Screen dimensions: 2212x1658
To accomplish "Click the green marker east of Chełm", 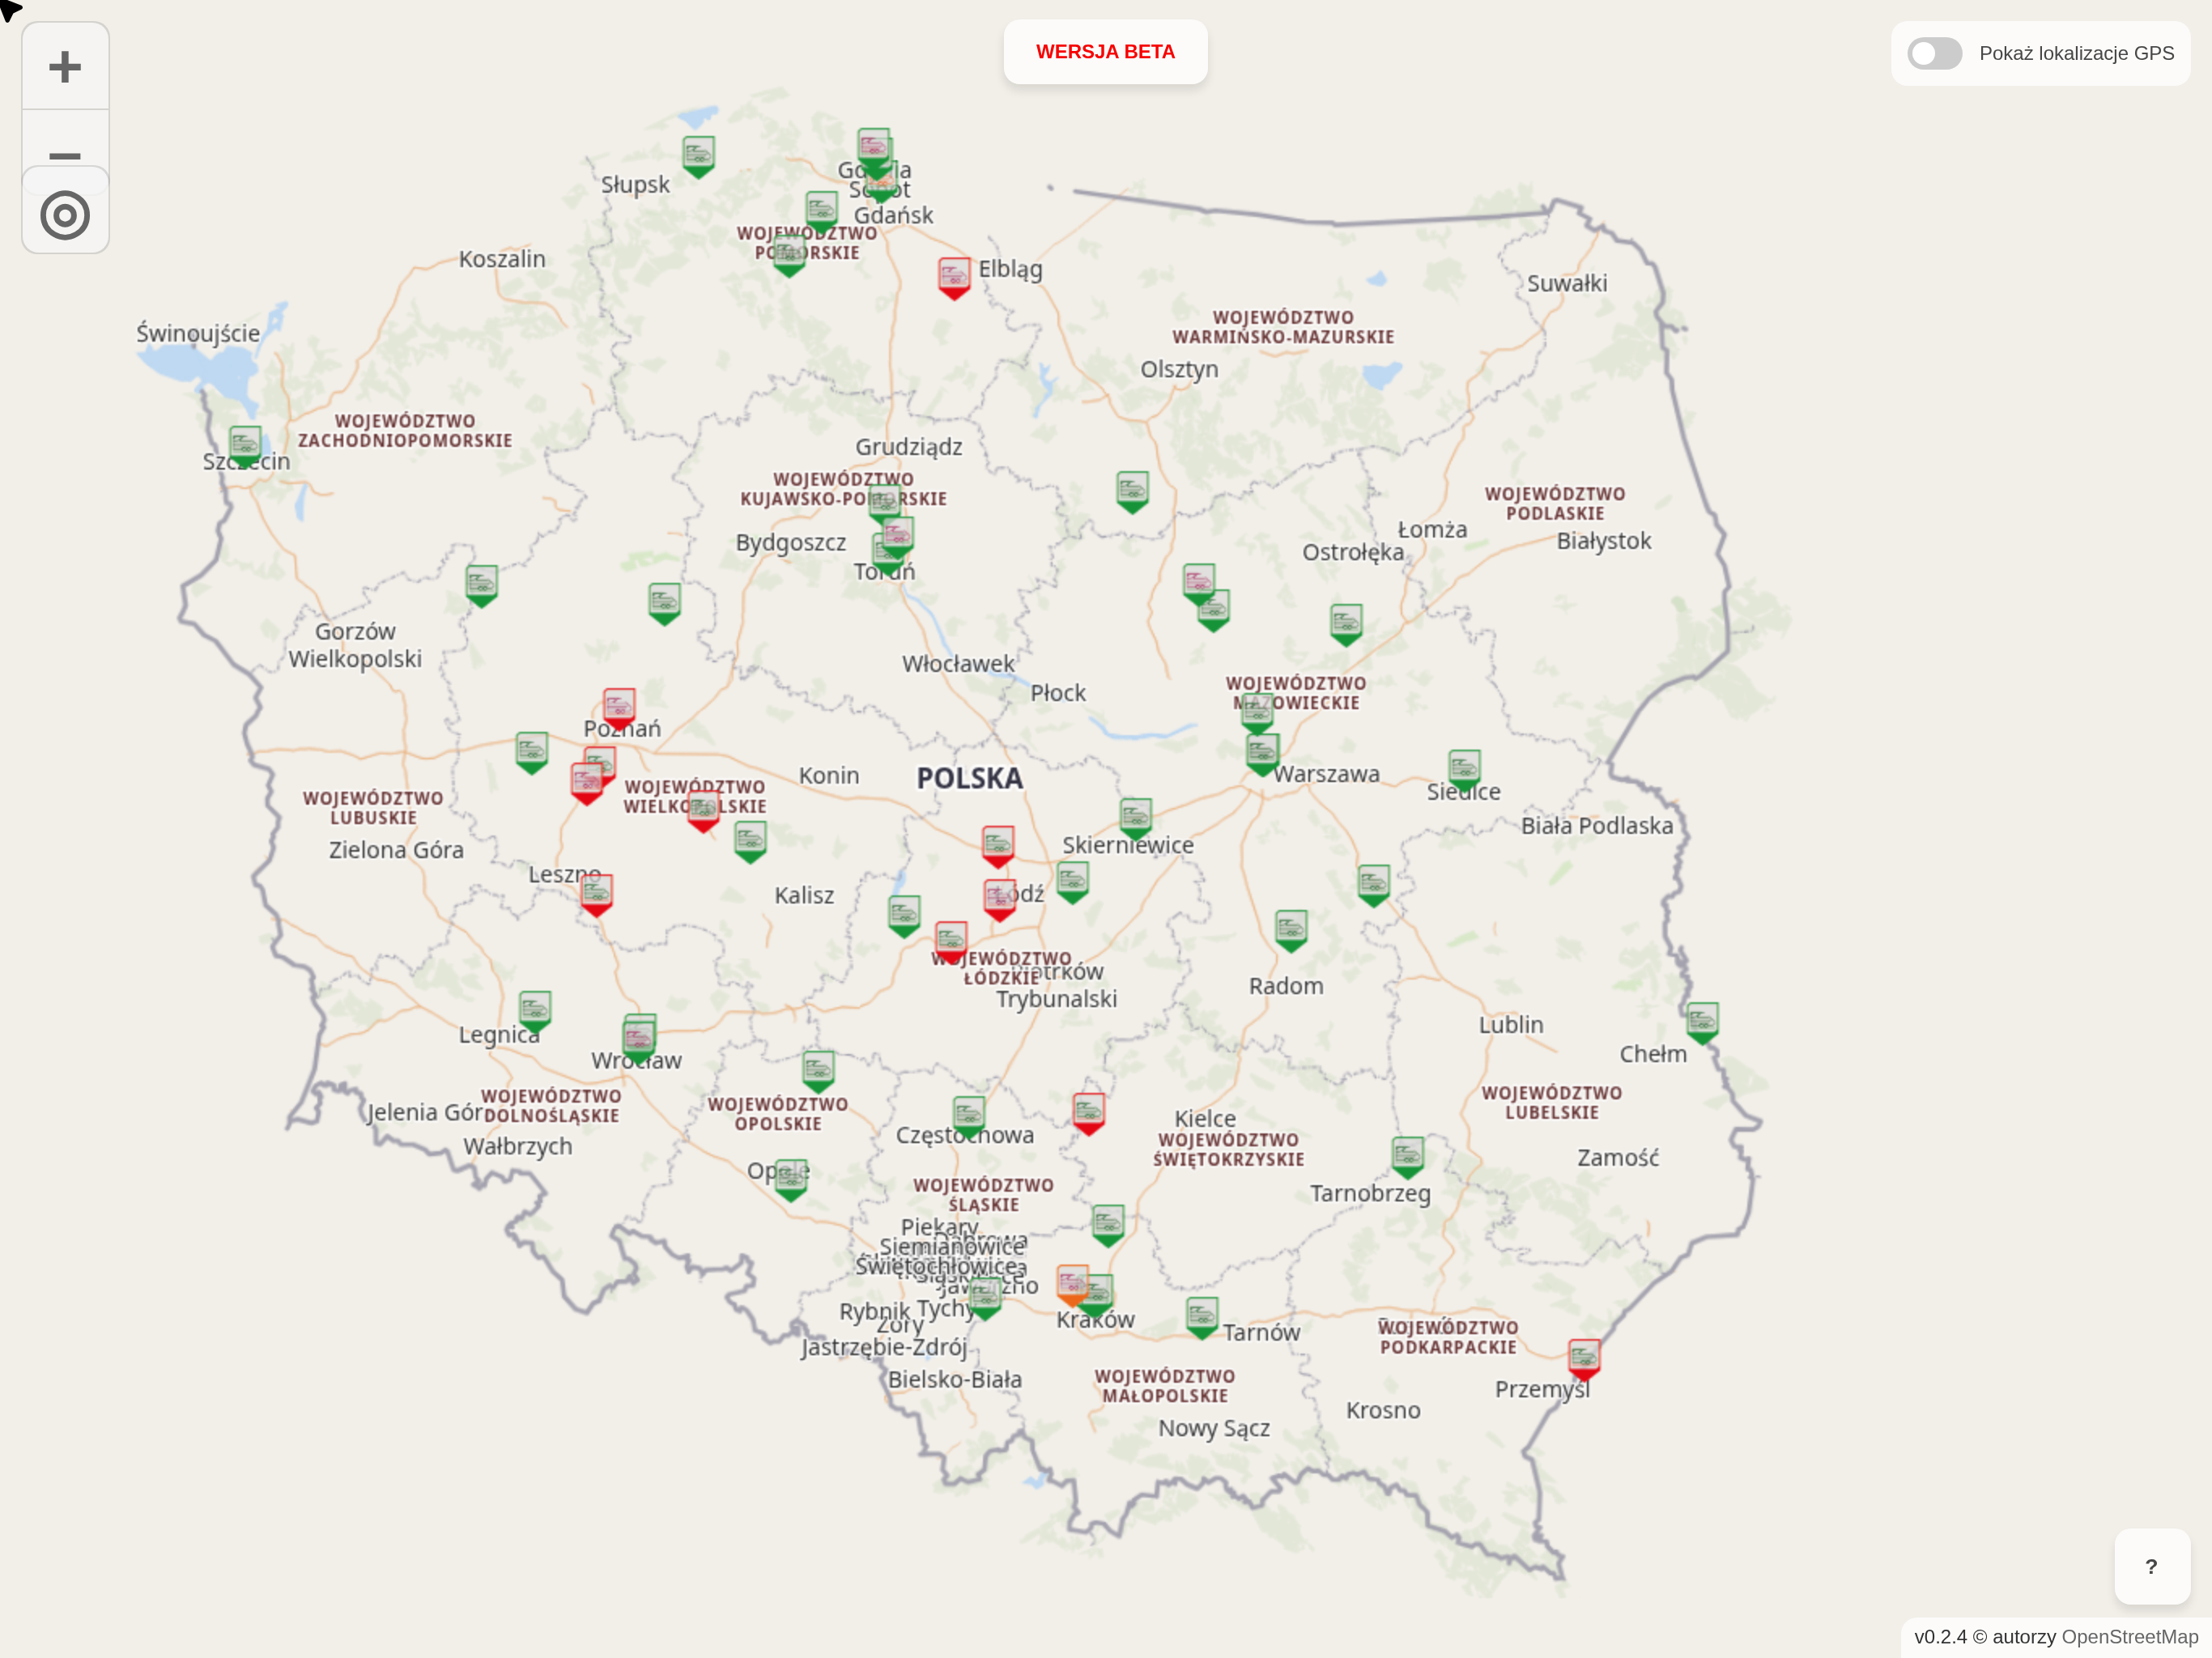I will coord(1701,1021).
